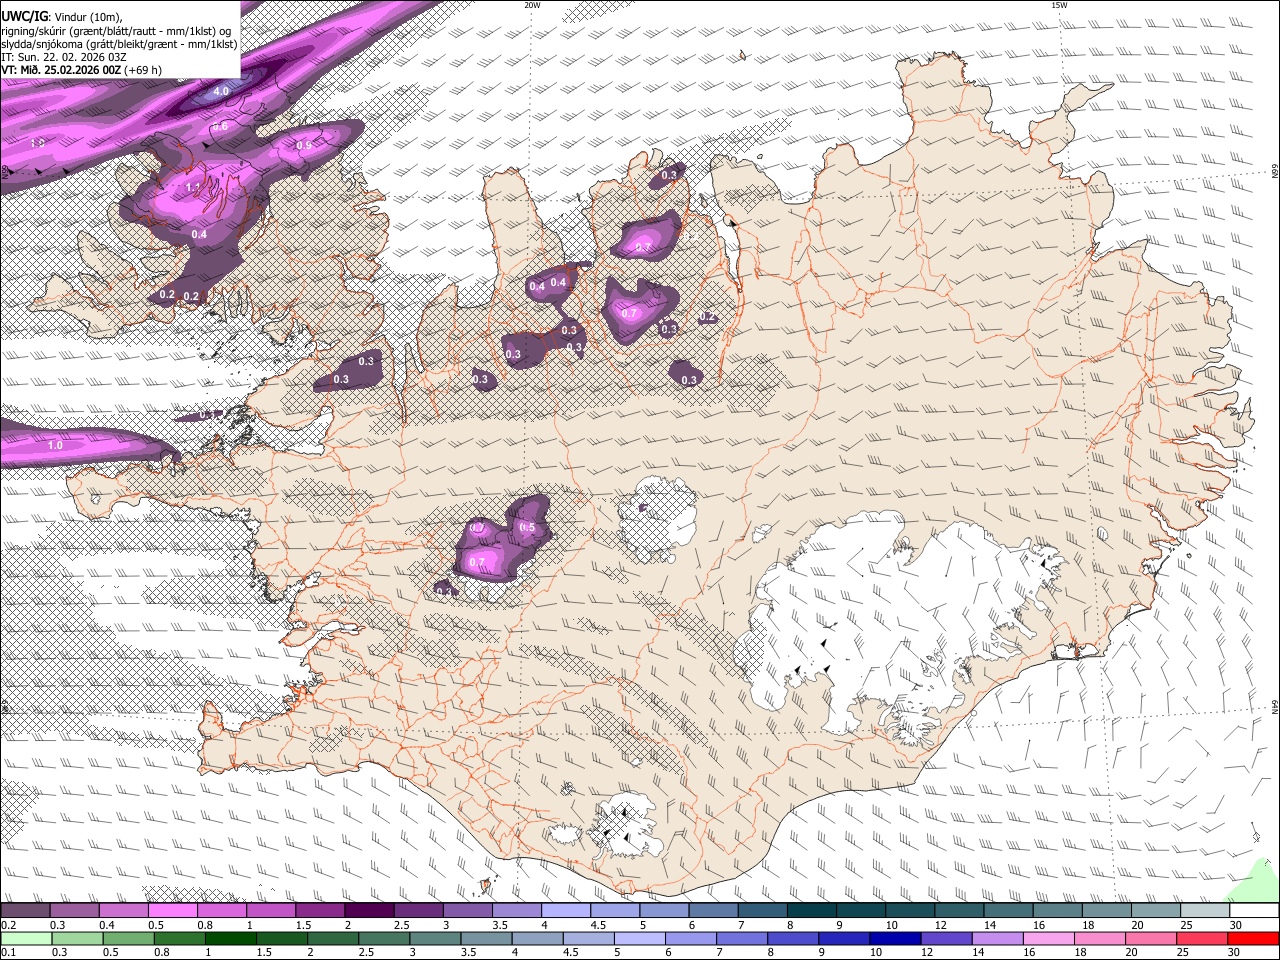Viewport: 1280px width, 960px height.
Task: Pick the white swatch after 30 on snow scale
Action: click(1254, 911)
